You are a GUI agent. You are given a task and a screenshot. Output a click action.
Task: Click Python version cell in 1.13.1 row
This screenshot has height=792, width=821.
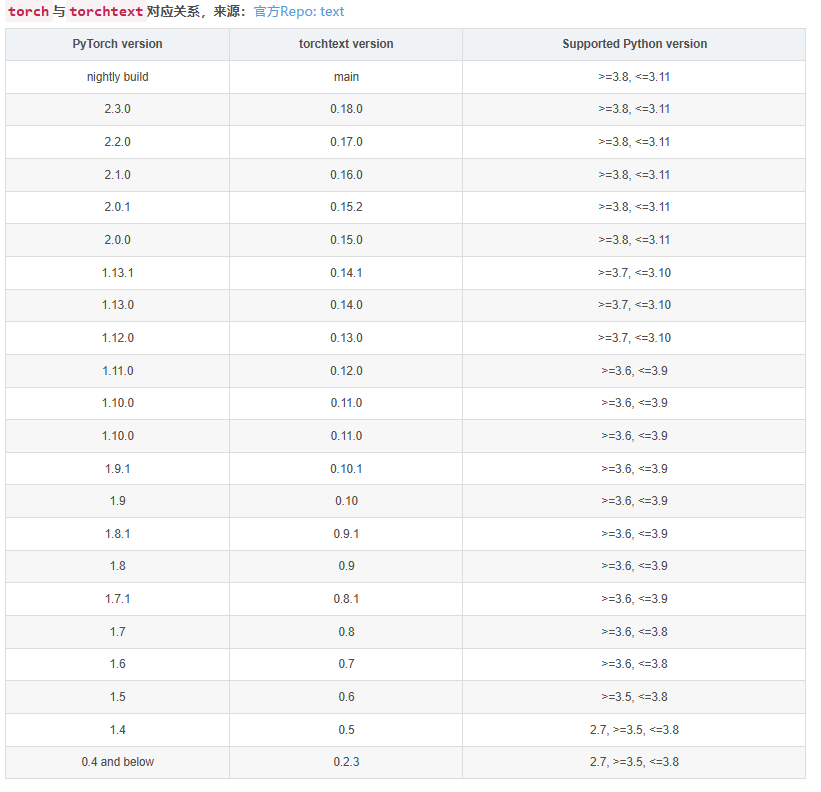634,273
